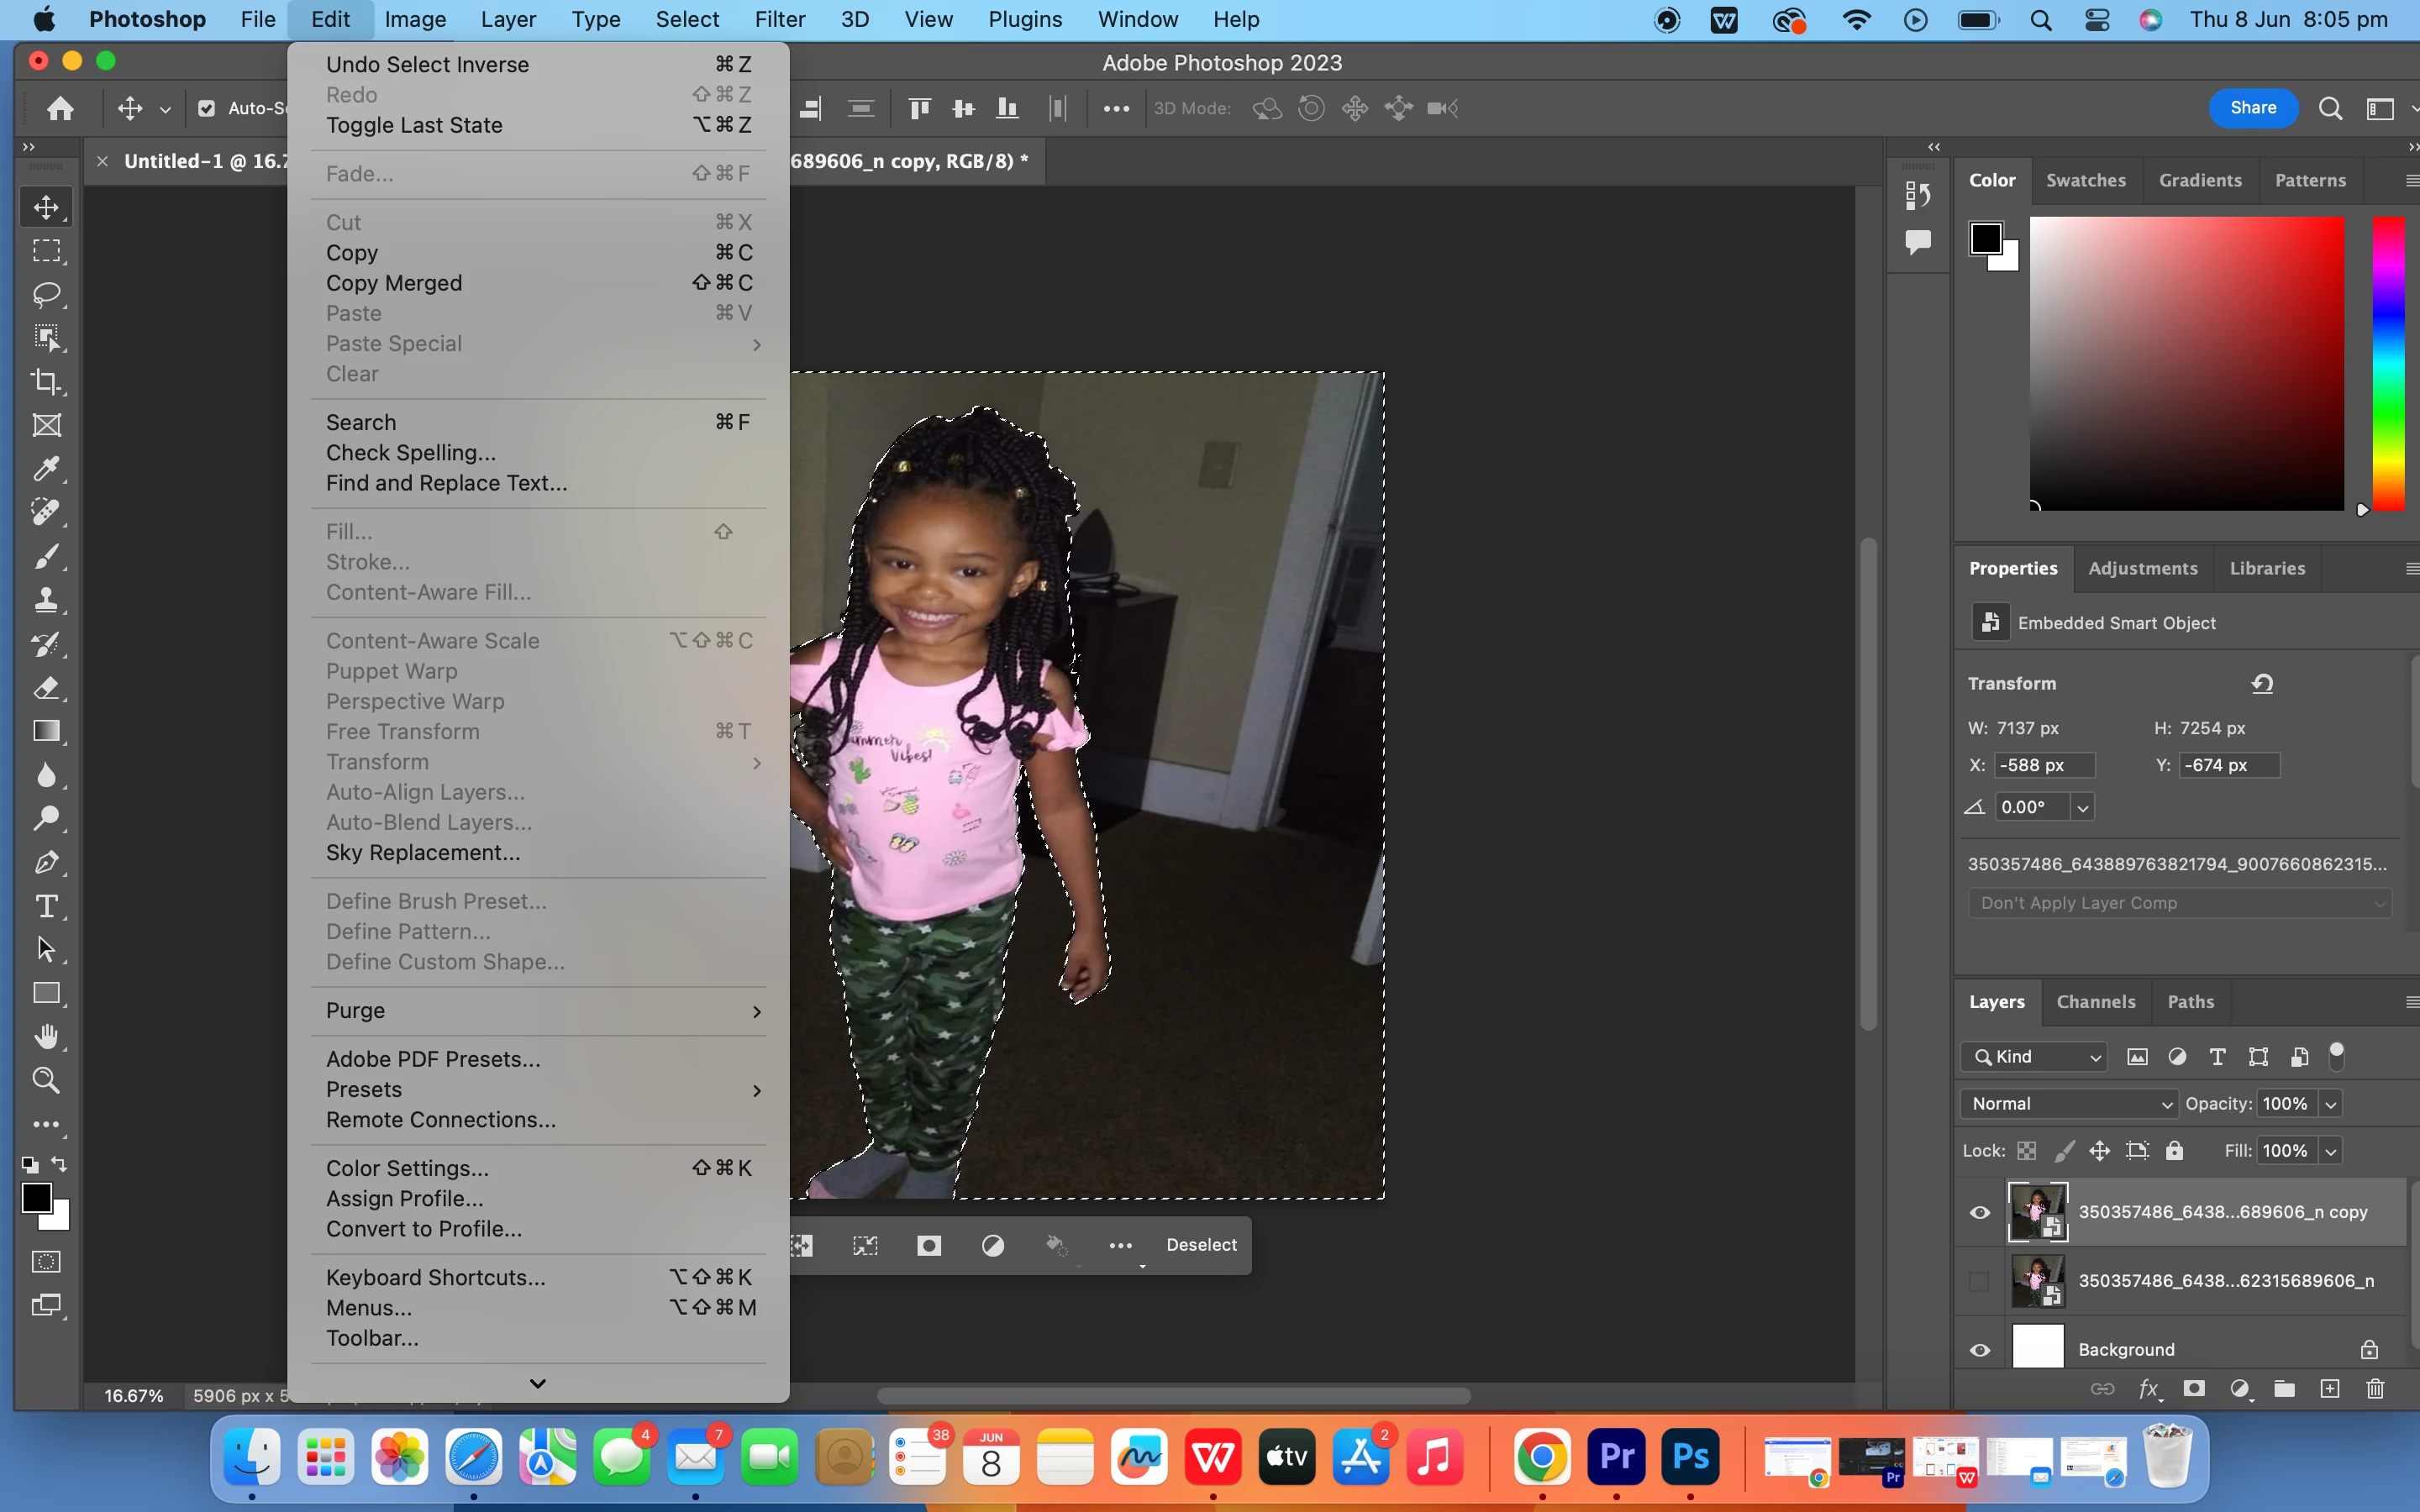Expand the Opacity dropdown arrow

point(2331,1104)
